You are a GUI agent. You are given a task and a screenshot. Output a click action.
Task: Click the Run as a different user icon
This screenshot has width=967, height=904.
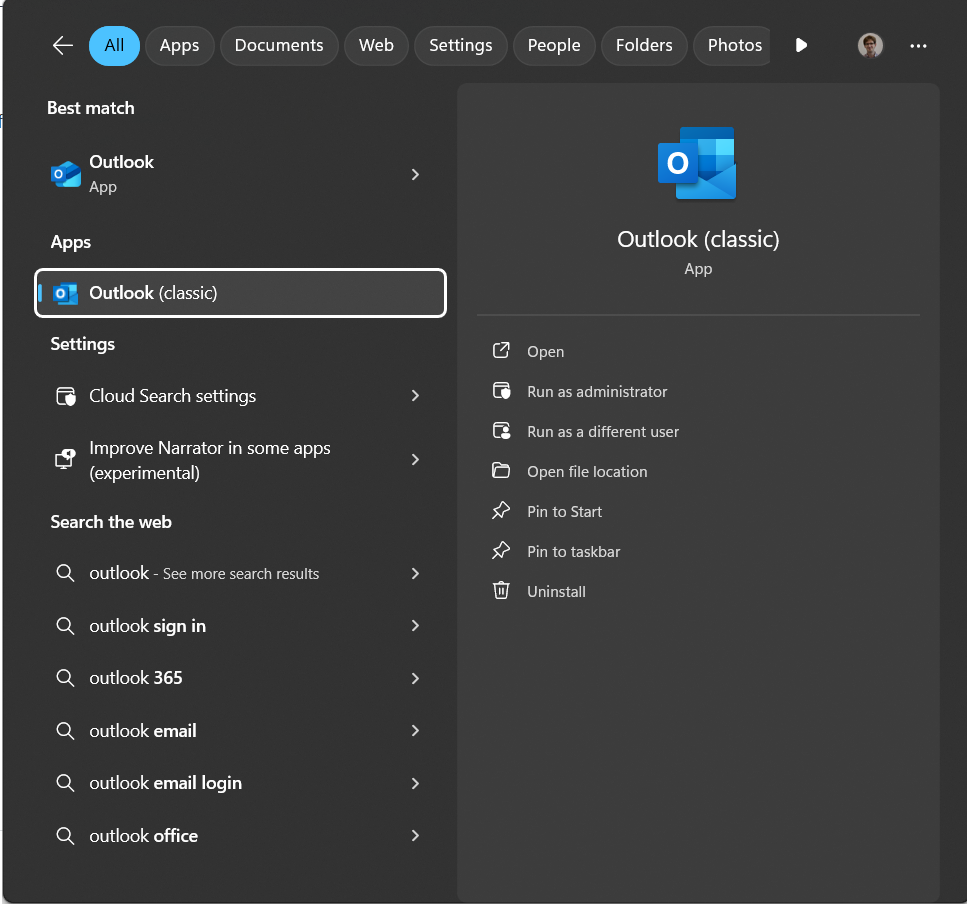point(501,431)
